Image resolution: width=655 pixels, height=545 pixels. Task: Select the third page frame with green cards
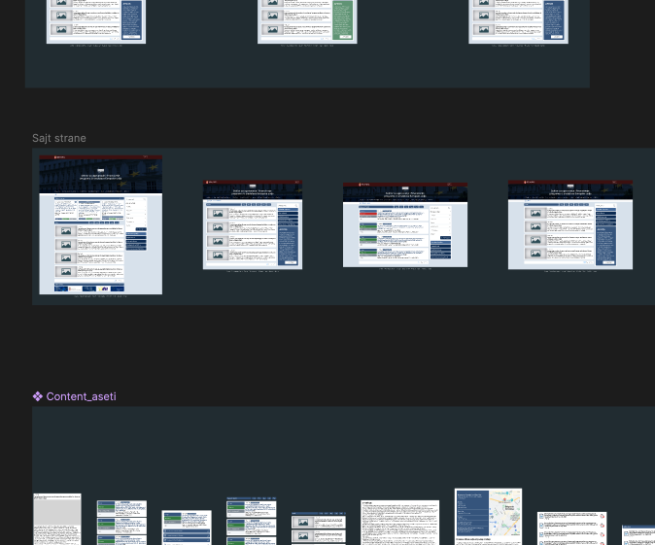click(x=404, y=225)
